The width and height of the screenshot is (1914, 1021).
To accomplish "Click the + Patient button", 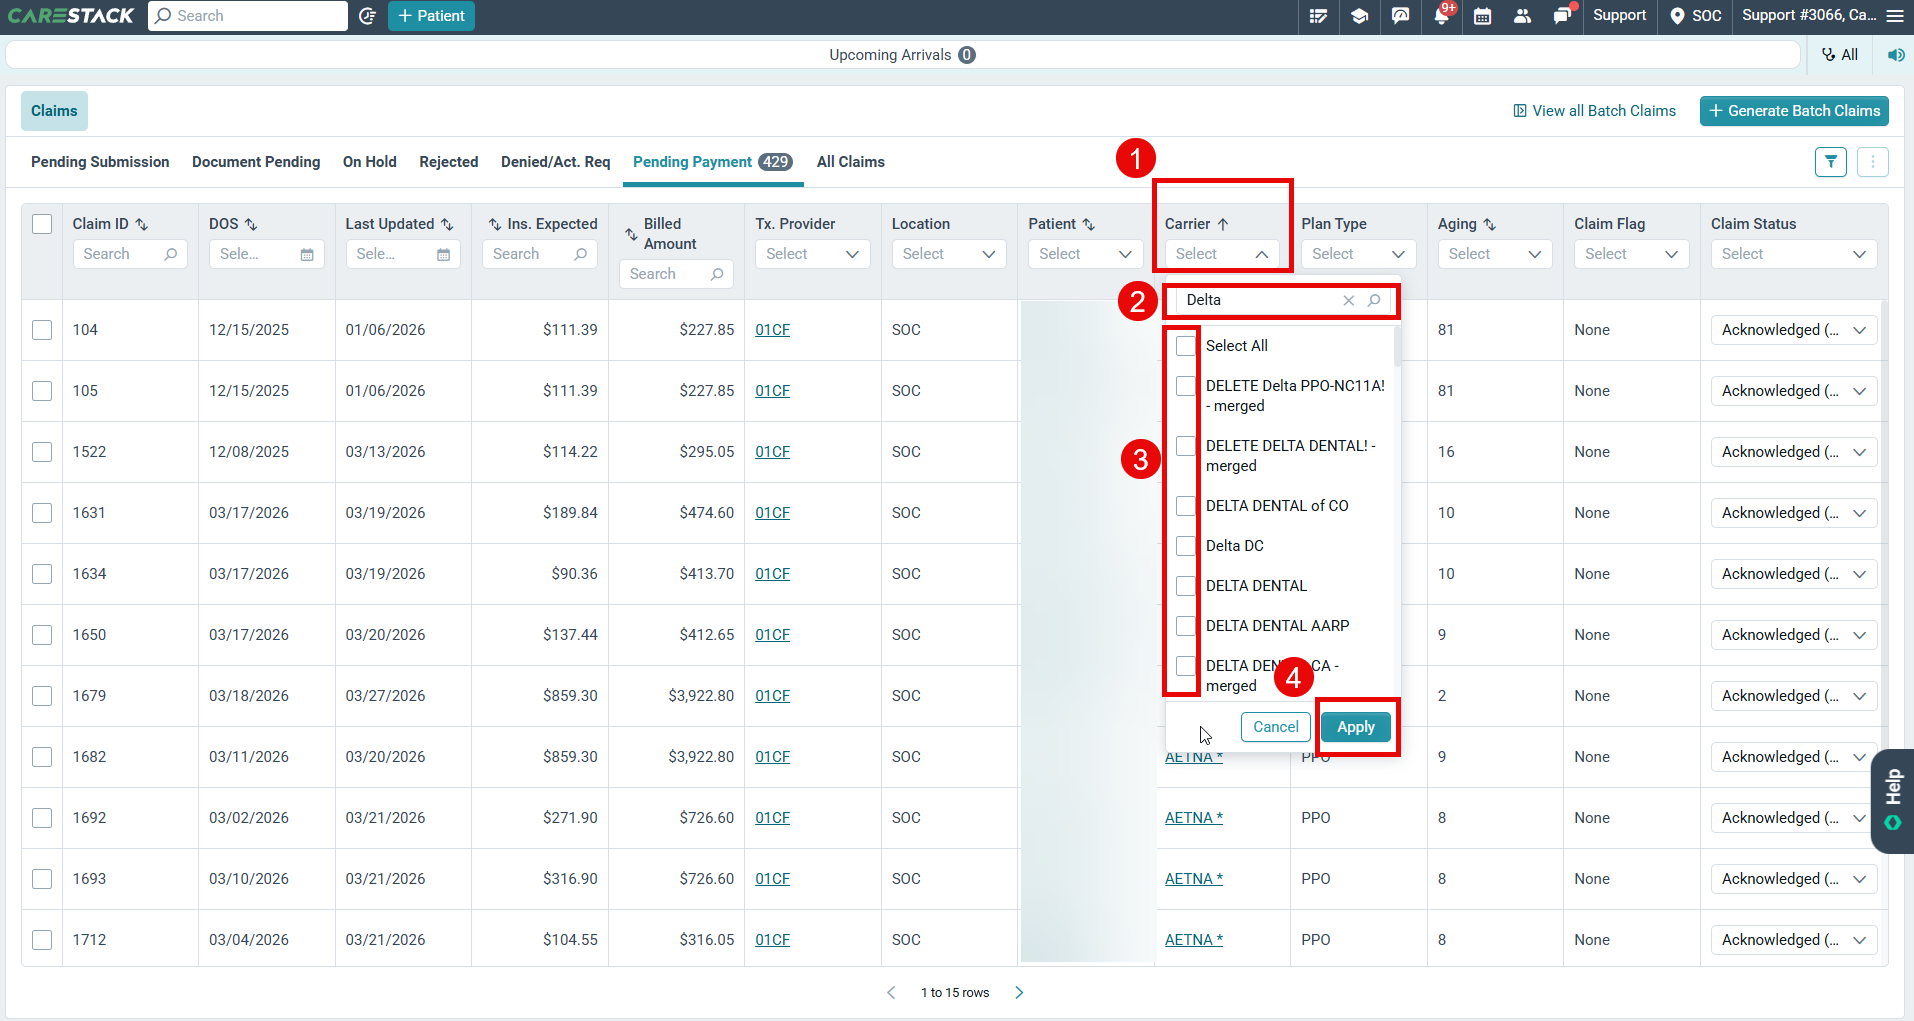I will click(x=431, y=16).
